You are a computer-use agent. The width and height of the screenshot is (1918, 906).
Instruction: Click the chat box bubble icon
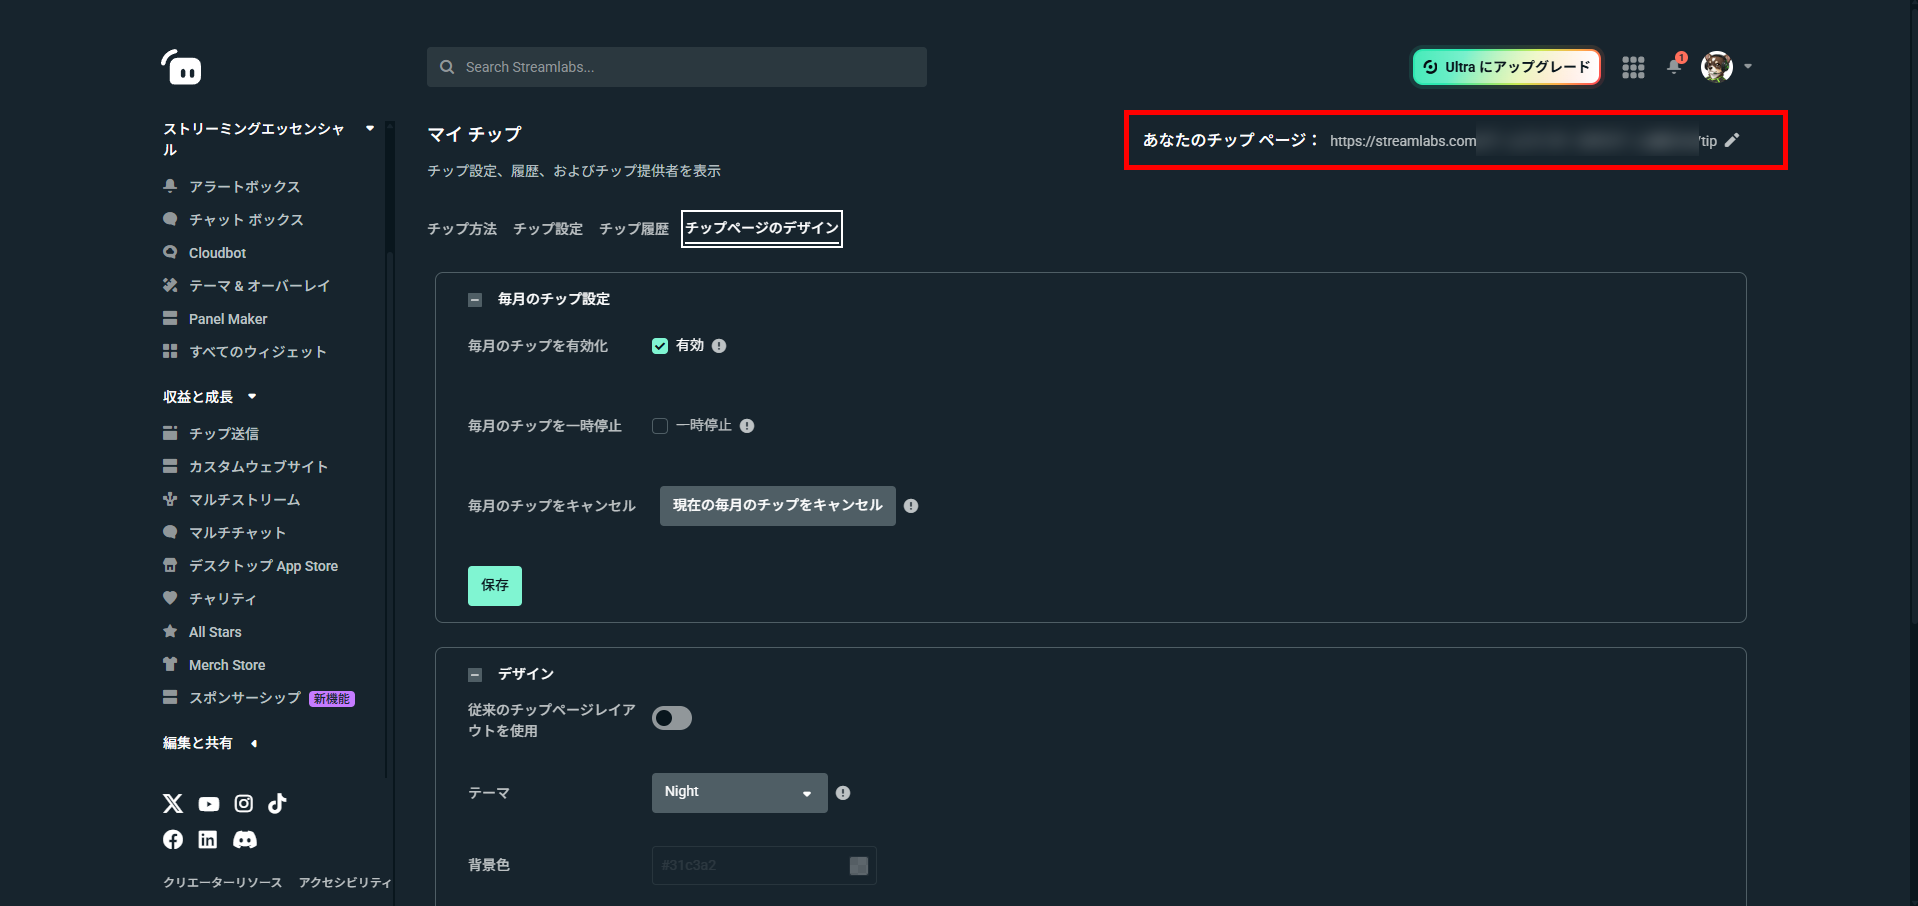pos(170,219)
